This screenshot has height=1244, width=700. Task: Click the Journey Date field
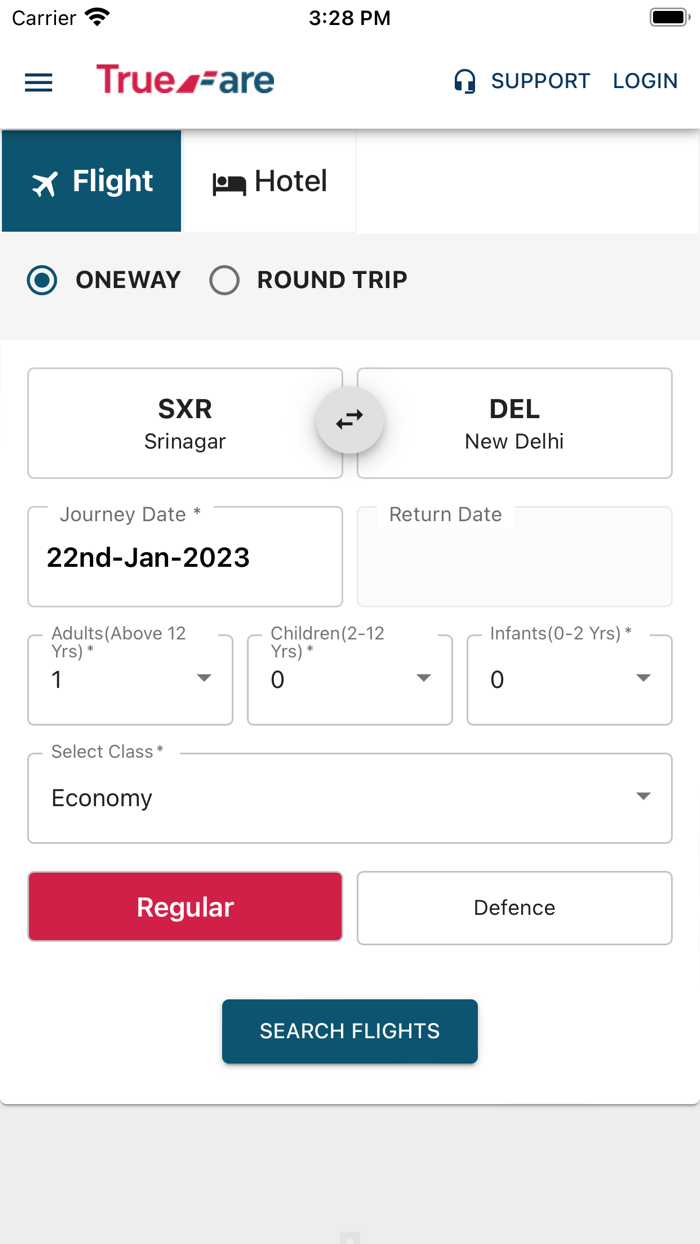pos(184,557)
